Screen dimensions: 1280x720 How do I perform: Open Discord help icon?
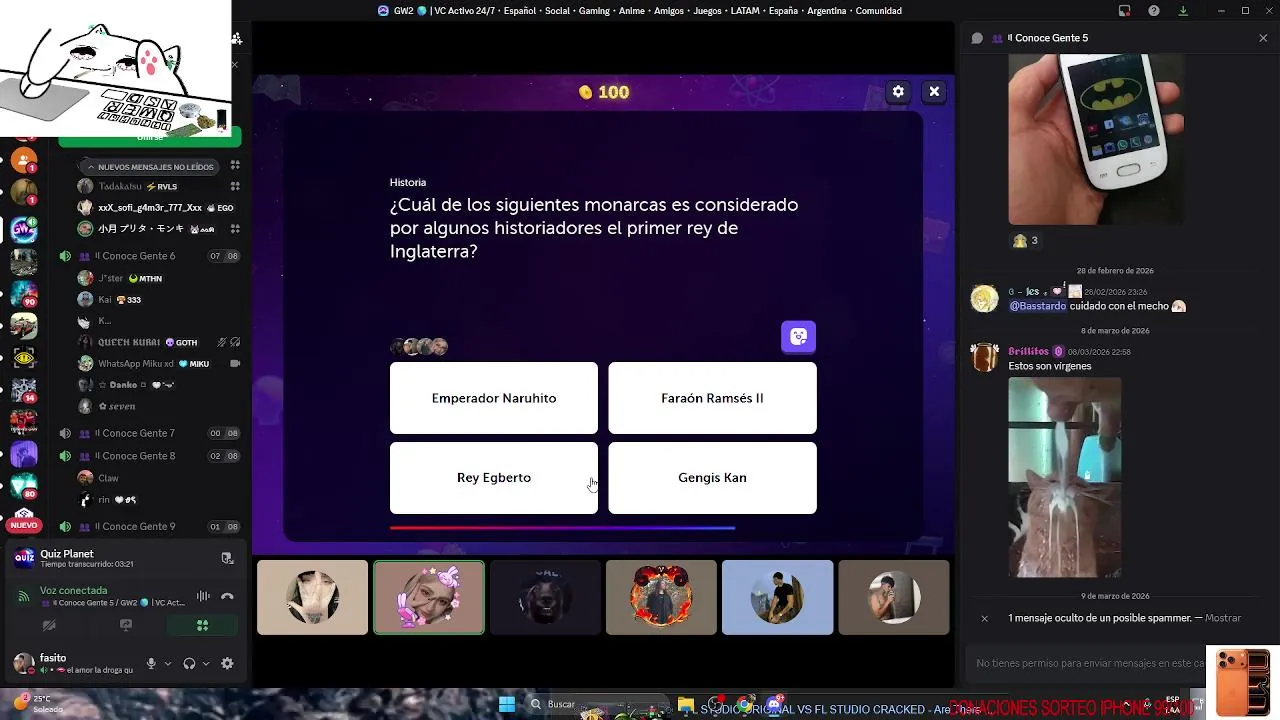[x=1154, y=11]
